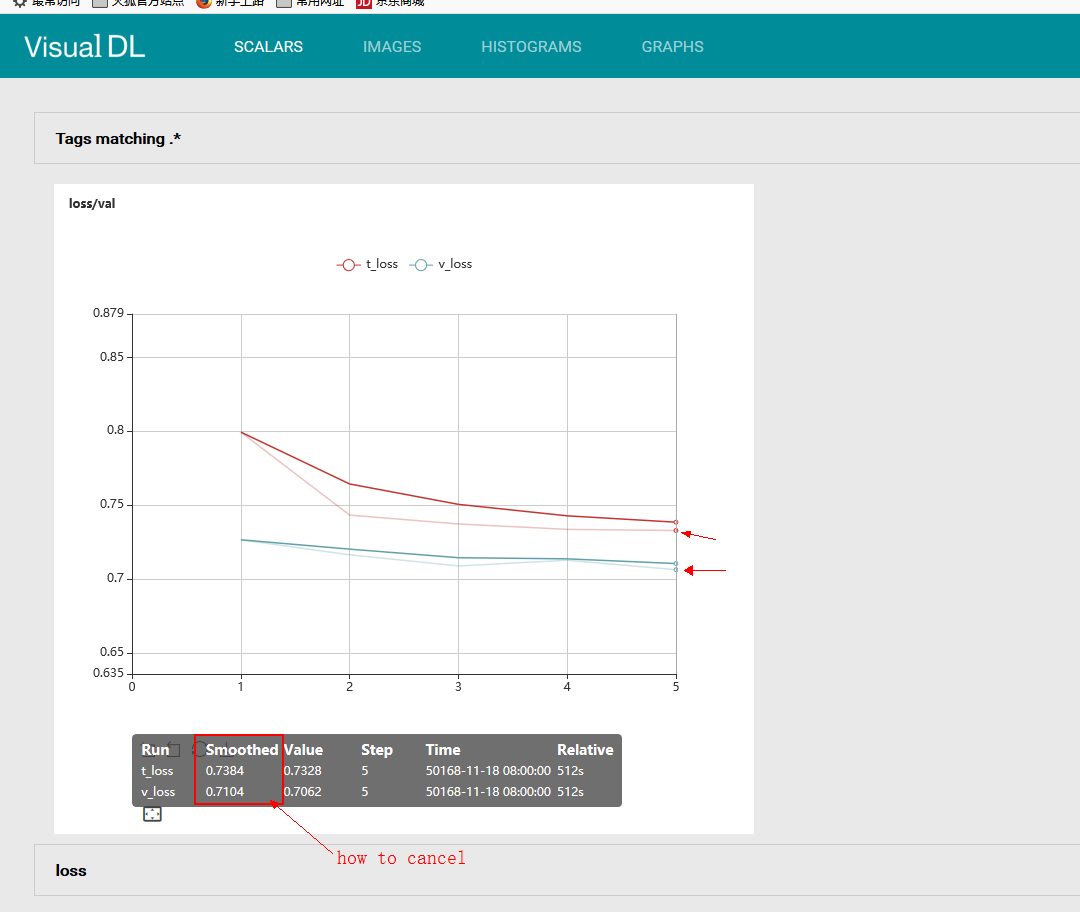Click the Visual DL logo
The image size is (1080, 912).
pos(85,47)
